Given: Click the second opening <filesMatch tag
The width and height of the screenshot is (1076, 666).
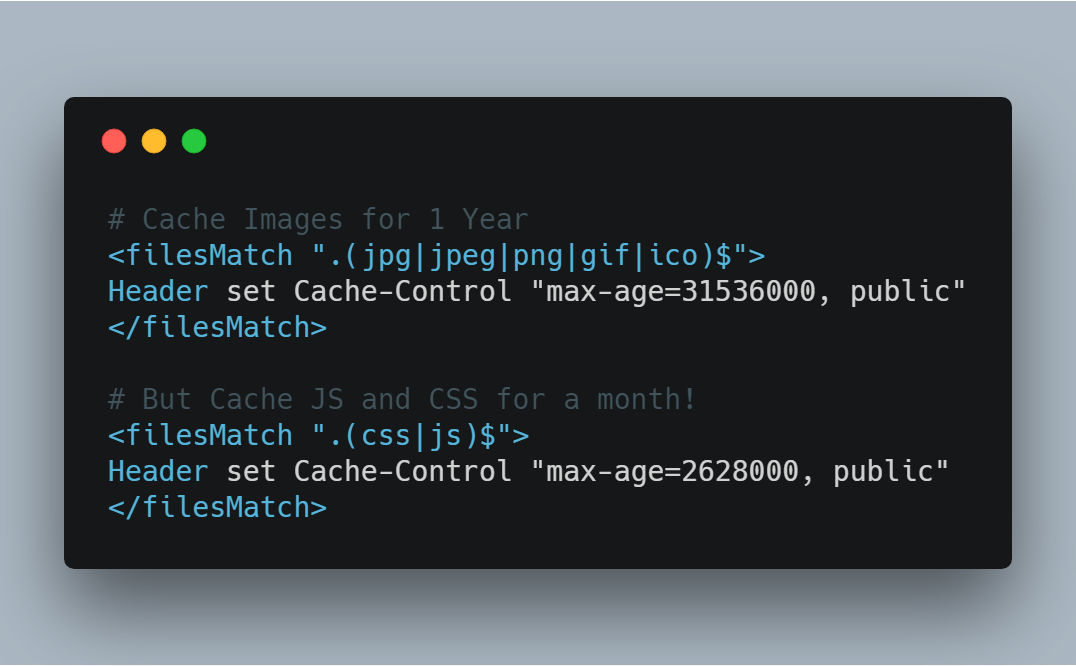Looking at the screenshot, I should [200, 435].
